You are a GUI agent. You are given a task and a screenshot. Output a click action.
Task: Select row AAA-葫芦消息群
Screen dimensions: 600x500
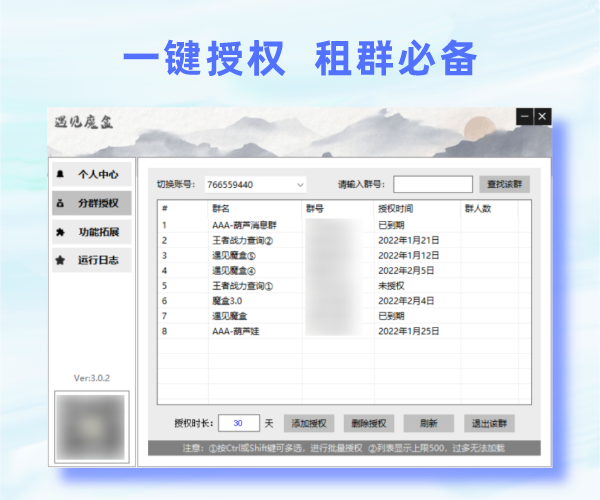click(x=344, y=225)
